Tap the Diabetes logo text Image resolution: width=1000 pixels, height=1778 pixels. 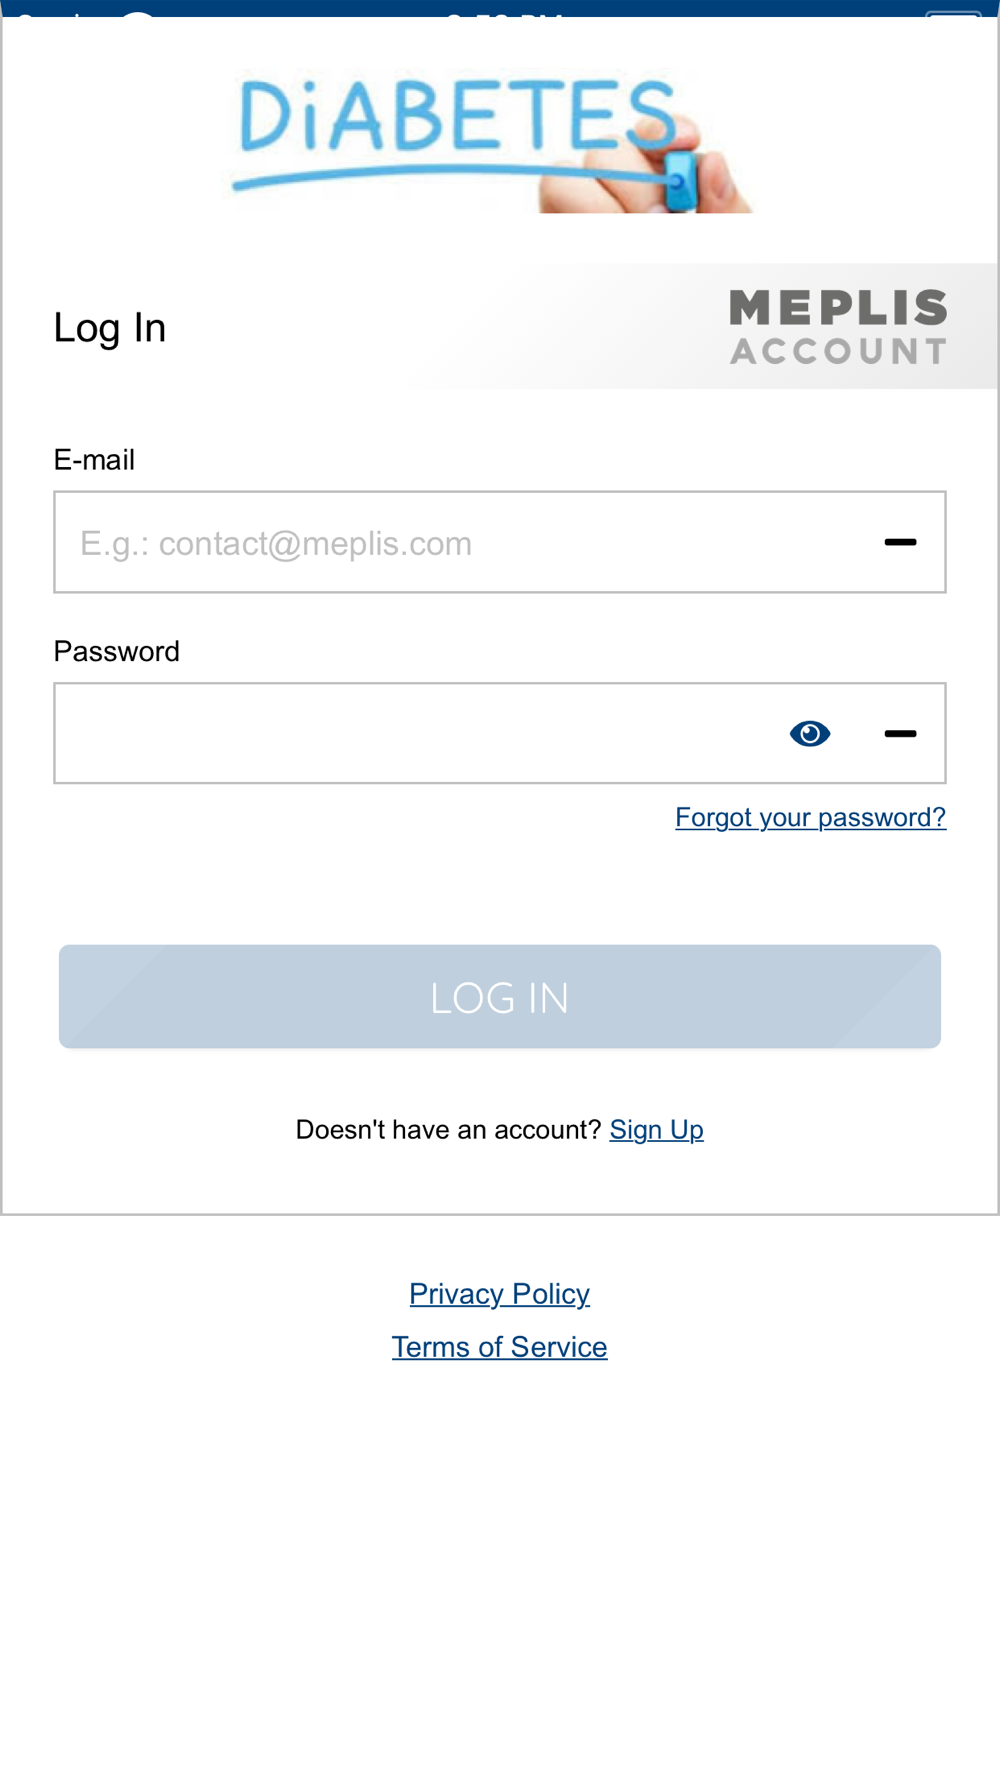point(458,118)
